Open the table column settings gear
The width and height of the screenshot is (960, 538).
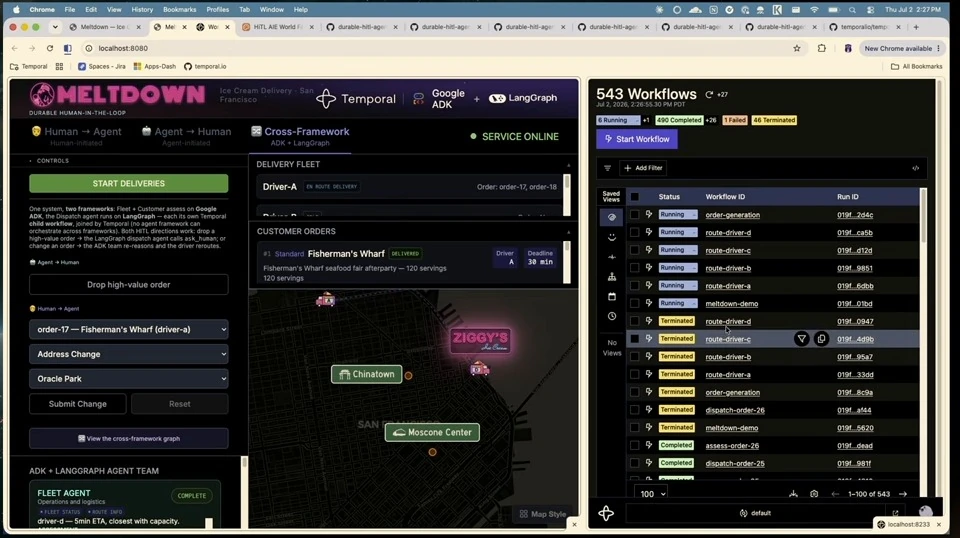tap(814, 494)
